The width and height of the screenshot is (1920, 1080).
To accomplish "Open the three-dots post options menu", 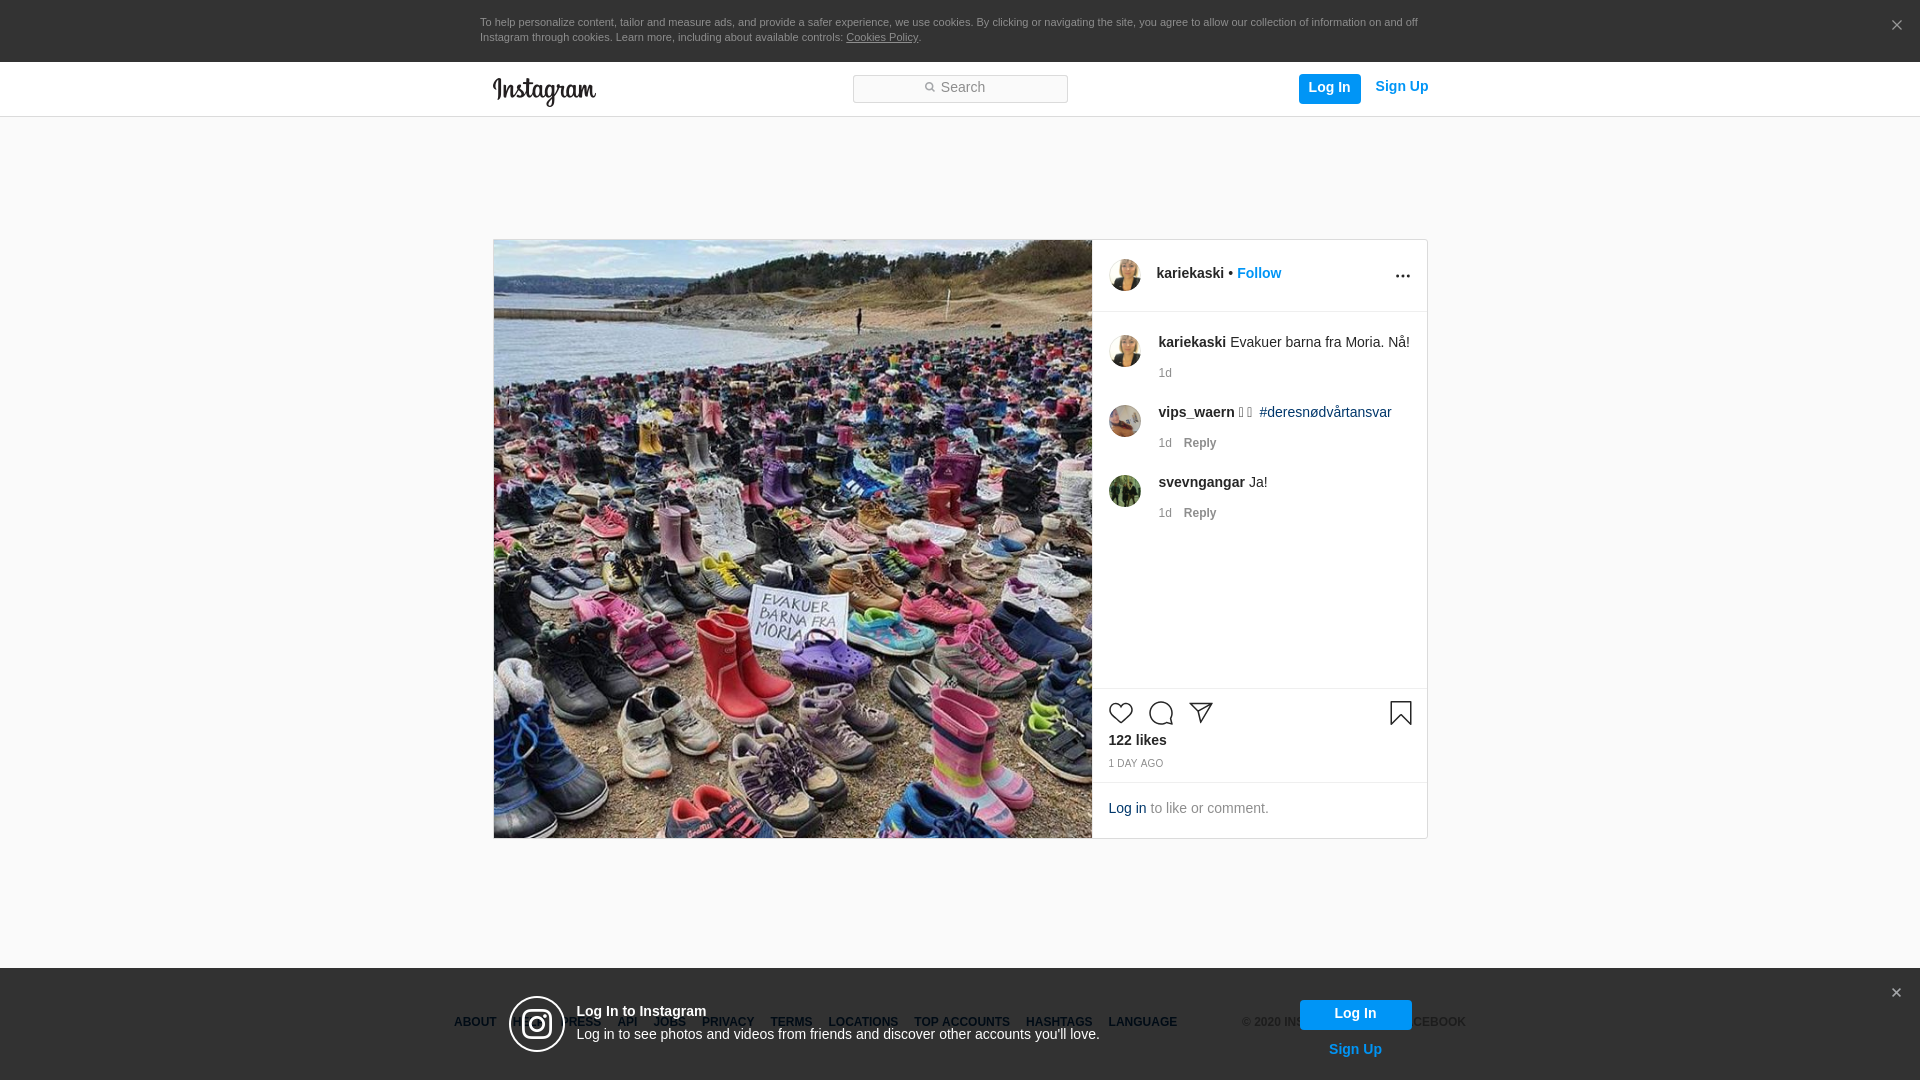I will (x=1402, y=276).
